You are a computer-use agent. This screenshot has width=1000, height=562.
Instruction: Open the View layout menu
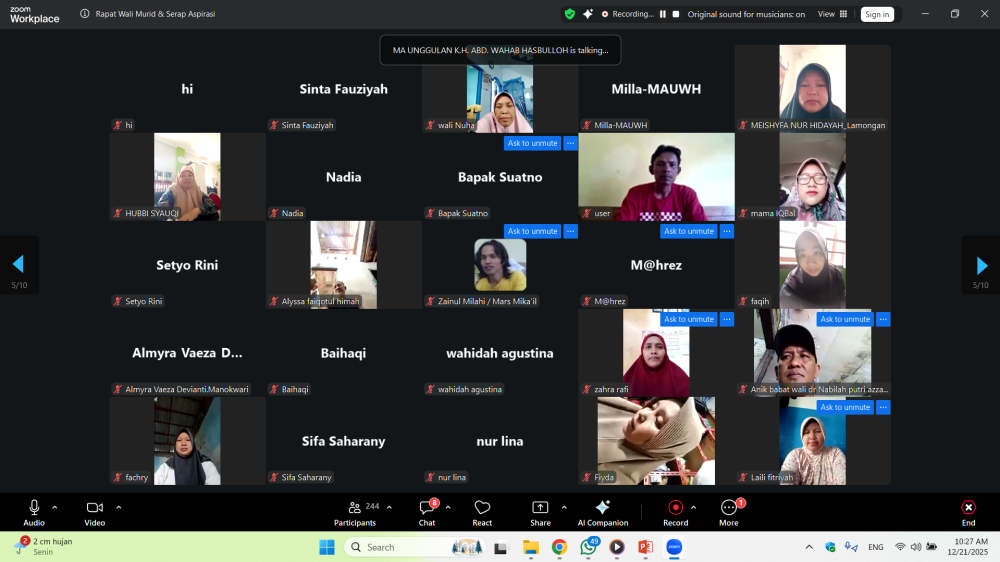pyautogui.click(x=832, y=14)
